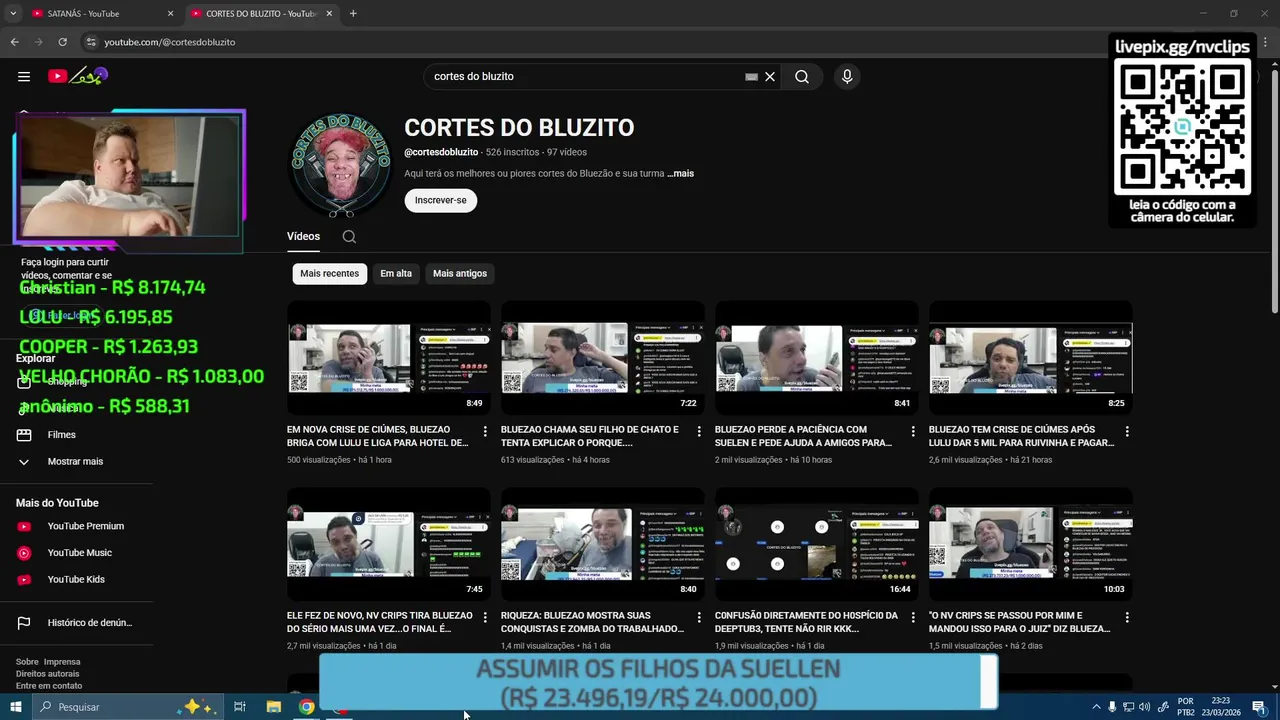
Task: Start voice search with microphone icon
Action: [x=847, y=76]
